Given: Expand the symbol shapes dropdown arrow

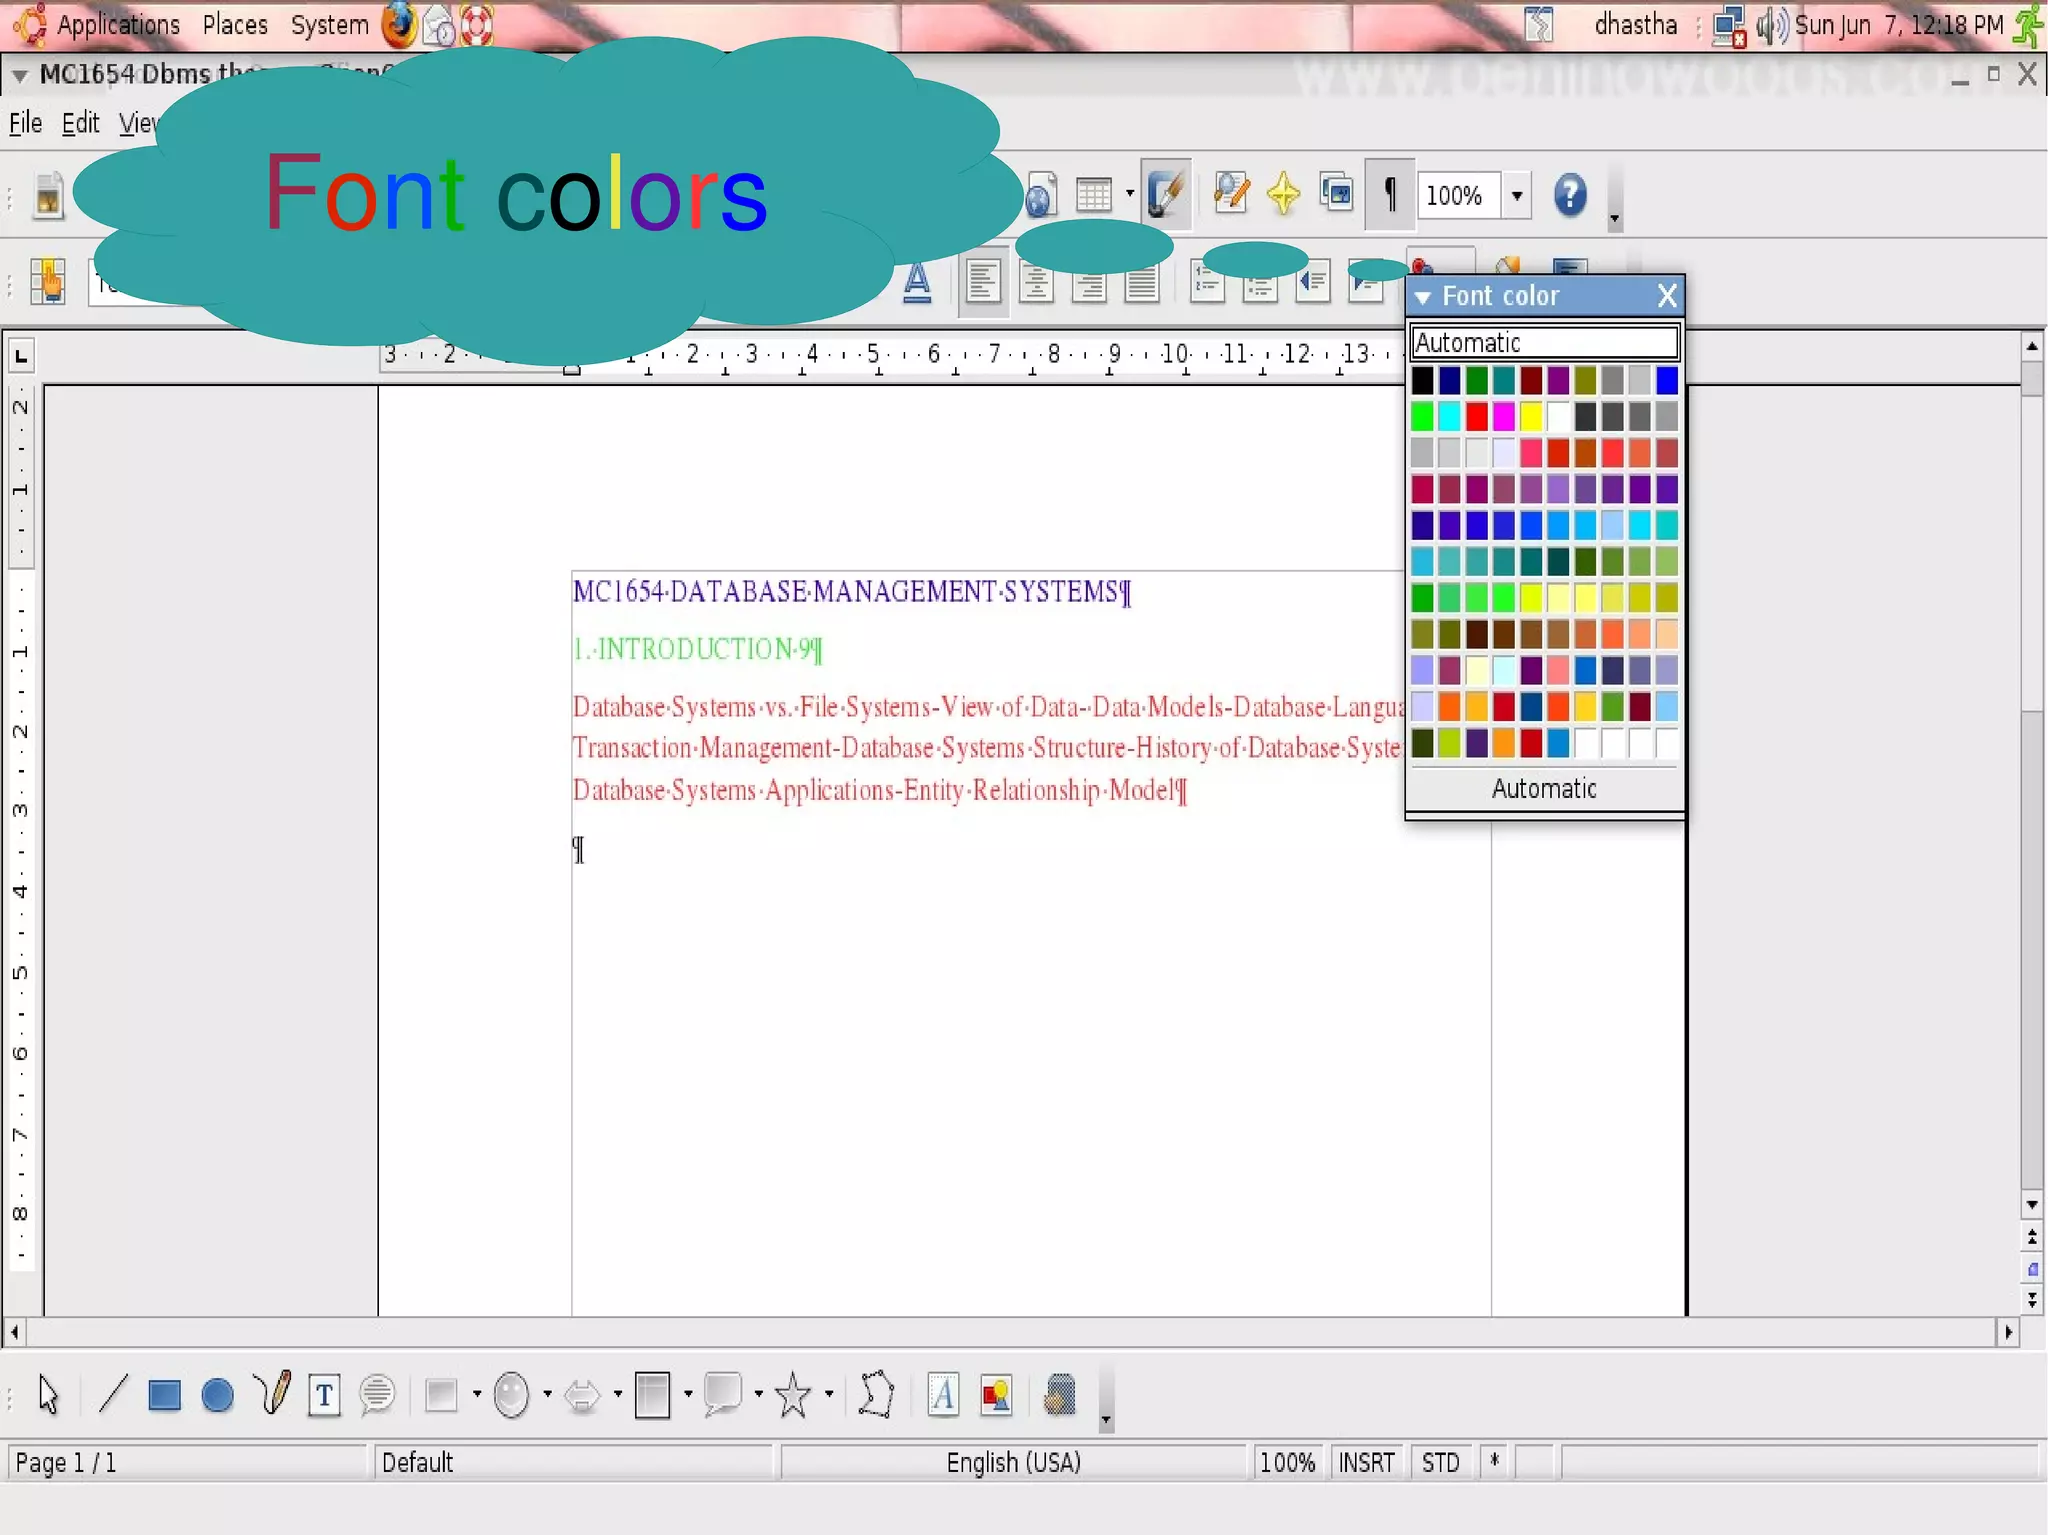Looking at the screenshot, I should coord(547,1394).
